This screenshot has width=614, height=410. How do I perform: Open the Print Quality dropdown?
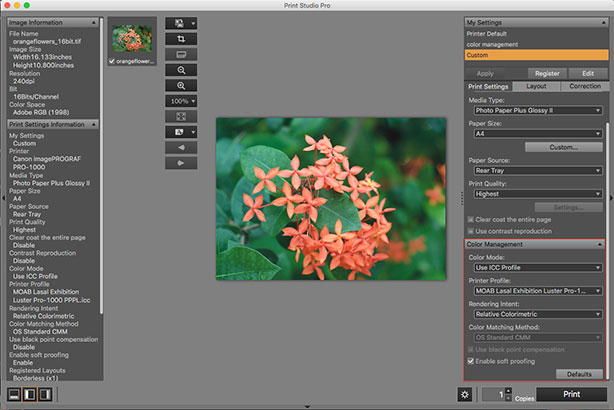click(538, 194)
